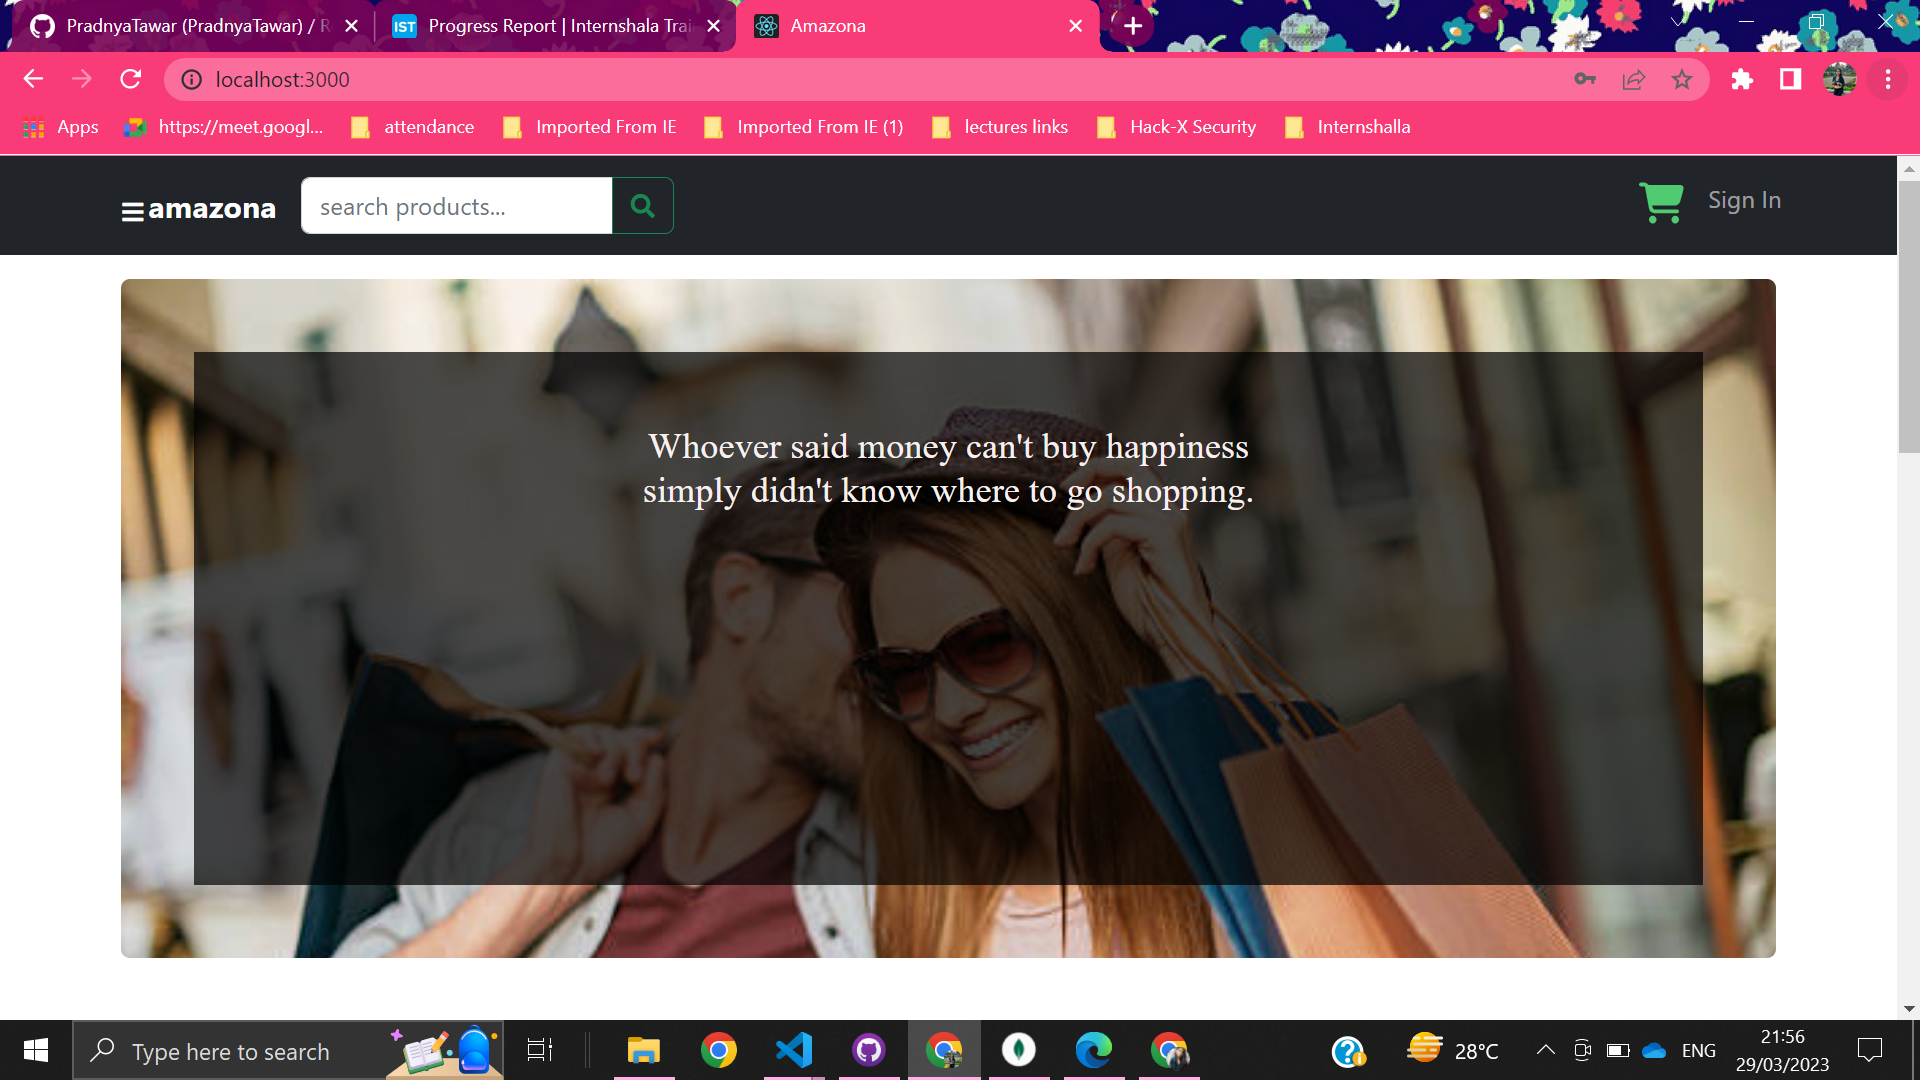Open Visual Studio Code from taskbar
This screenshot has width=1920, height=1080.
pyautogui.click(x=794, y=1050)
